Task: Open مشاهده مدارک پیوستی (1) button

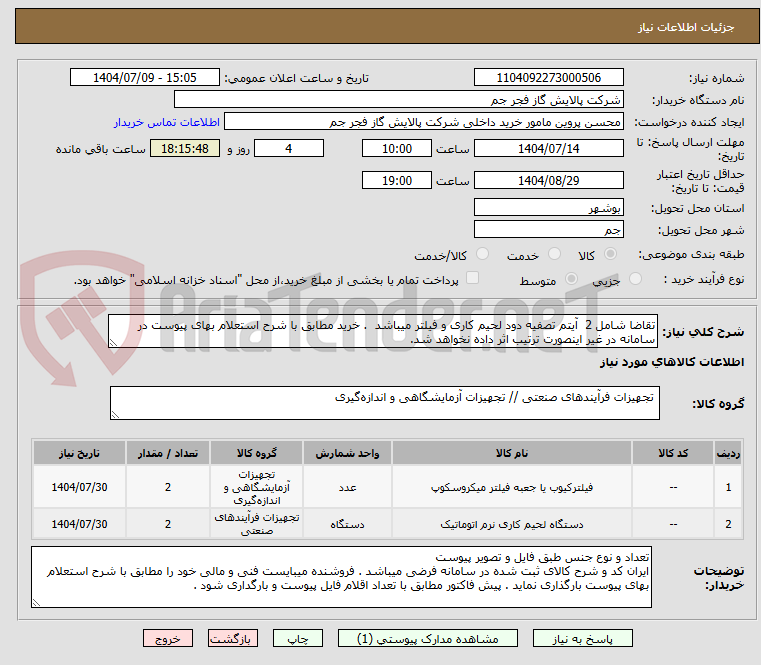Action: click(428, 638)
